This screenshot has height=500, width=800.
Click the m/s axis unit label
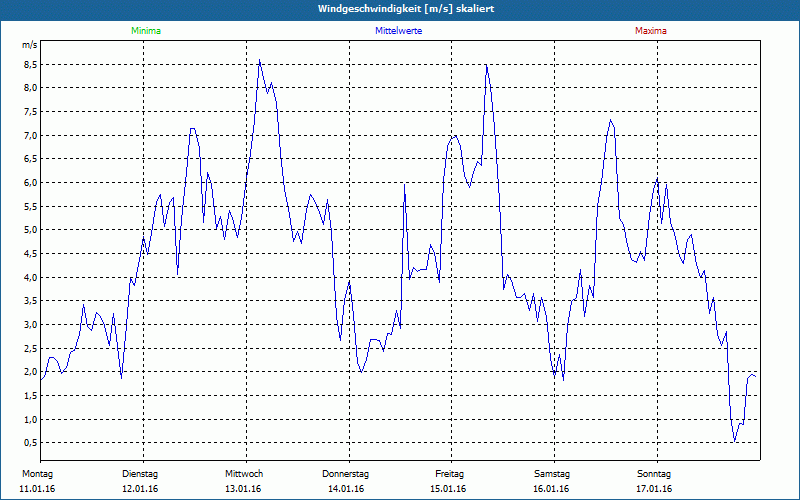point(30,45)
